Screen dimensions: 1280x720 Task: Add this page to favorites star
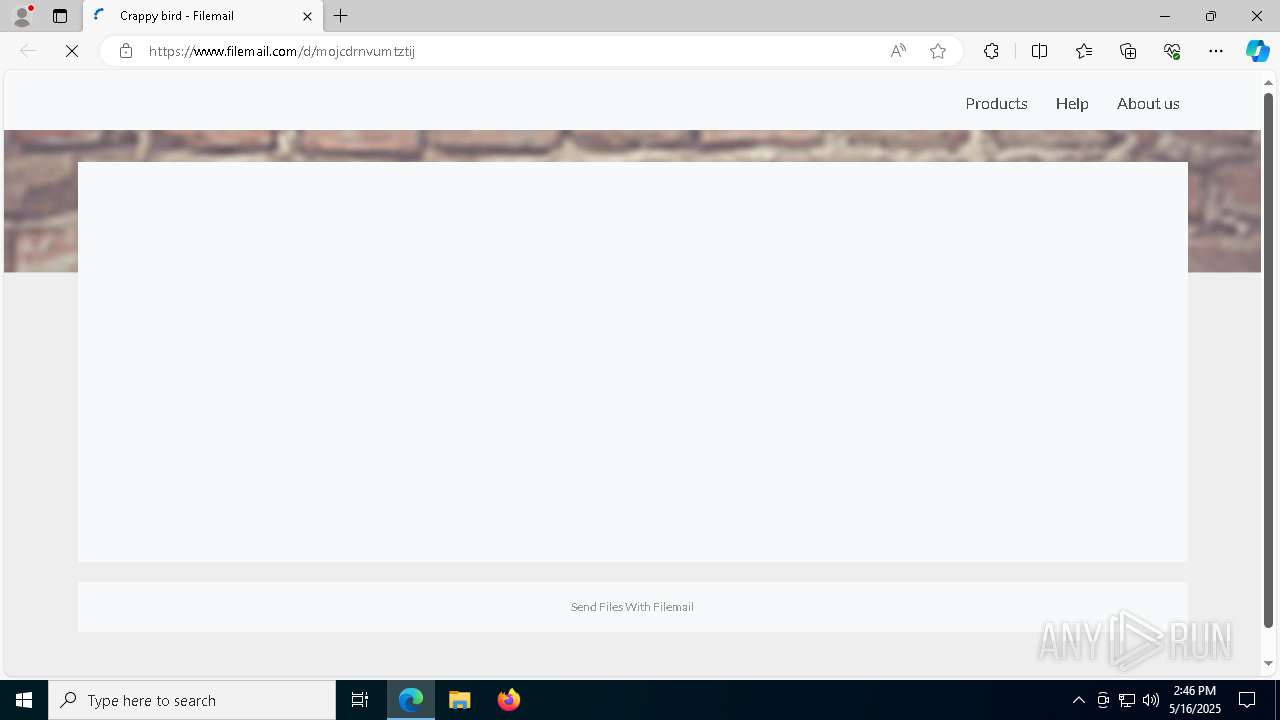[x=938, y=51]
